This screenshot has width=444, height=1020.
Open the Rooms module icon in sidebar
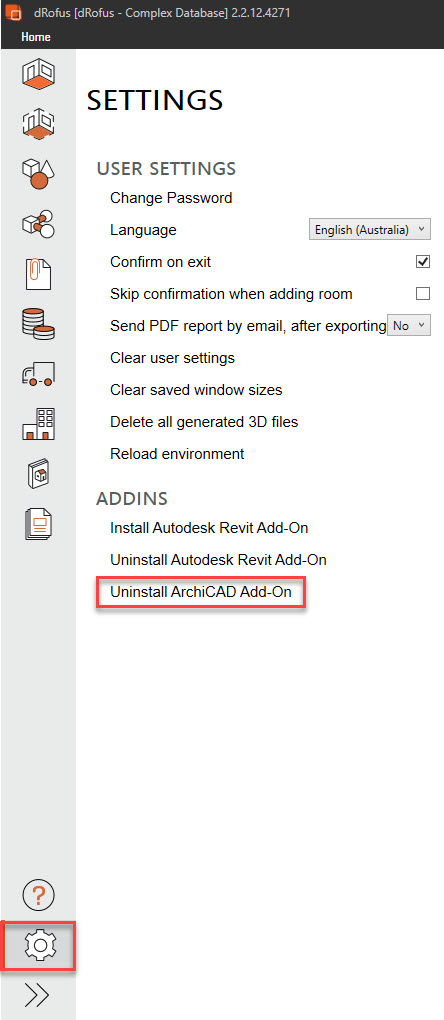click(38, 74)
